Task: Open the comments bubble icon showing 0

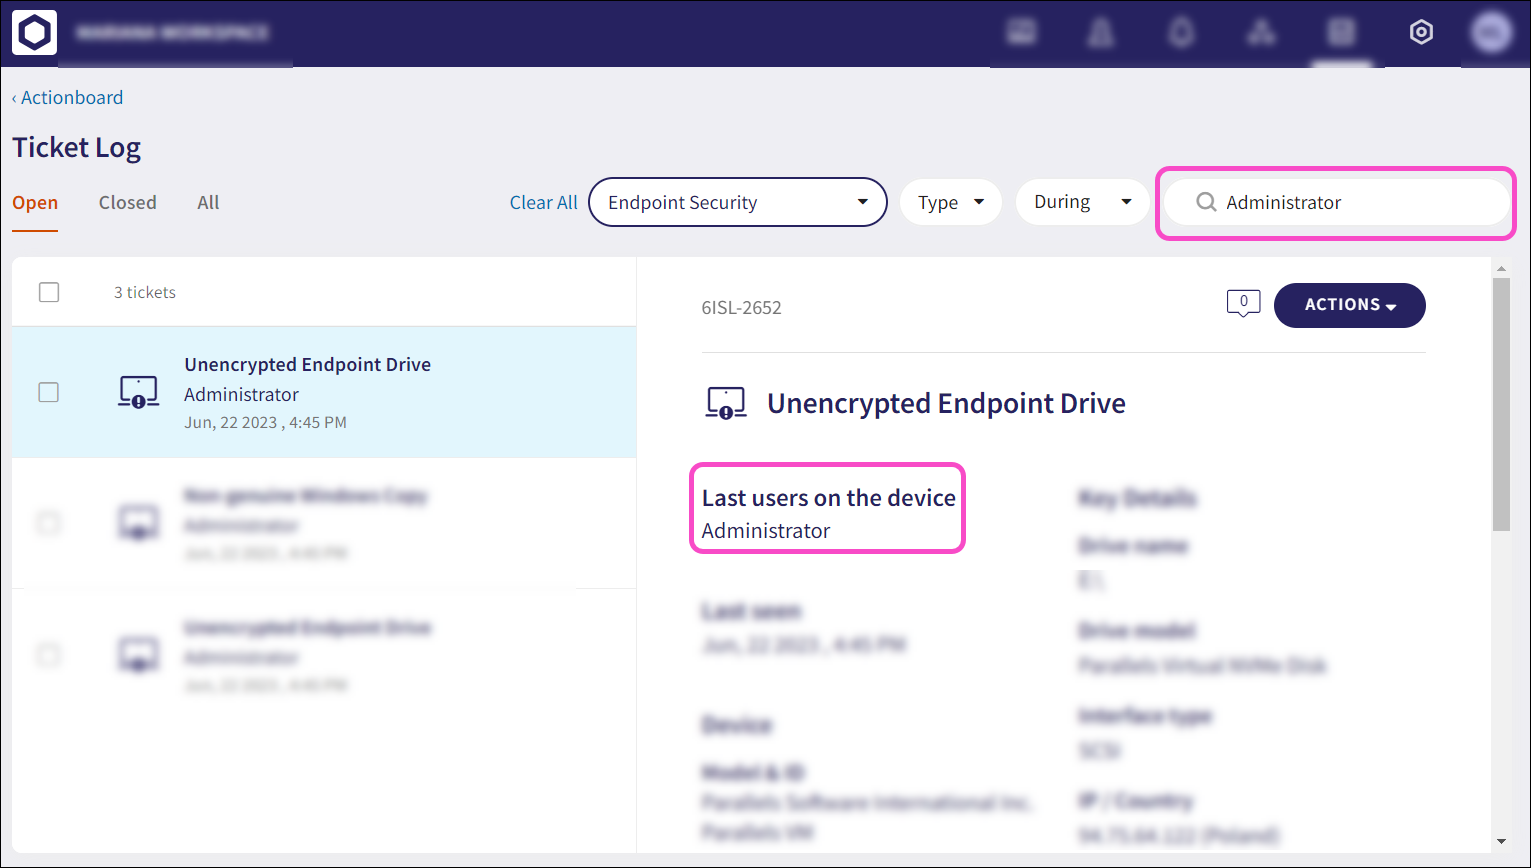Action: click(x=1243, y=302)
